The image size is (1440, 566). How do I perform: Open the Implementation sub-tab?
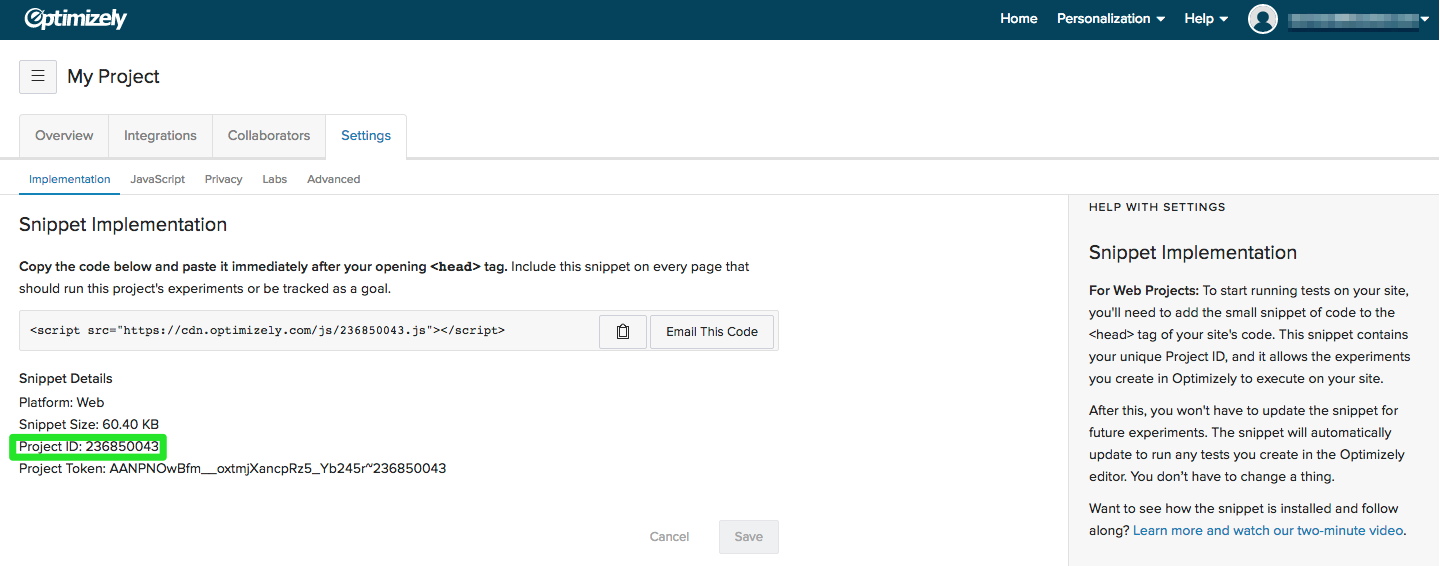(x=70, y=179)
